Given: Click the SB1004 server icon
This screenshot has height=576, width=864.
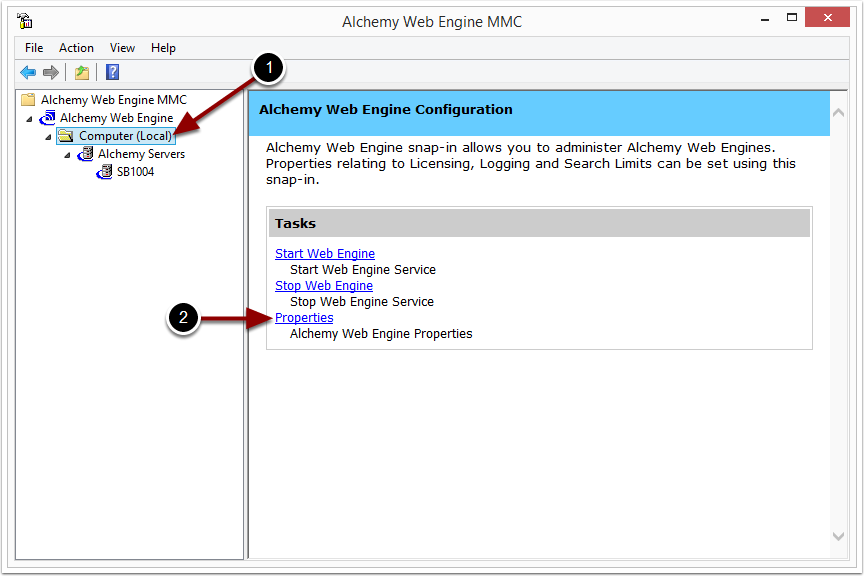Looking at the screenshot, I should [104, 172].
